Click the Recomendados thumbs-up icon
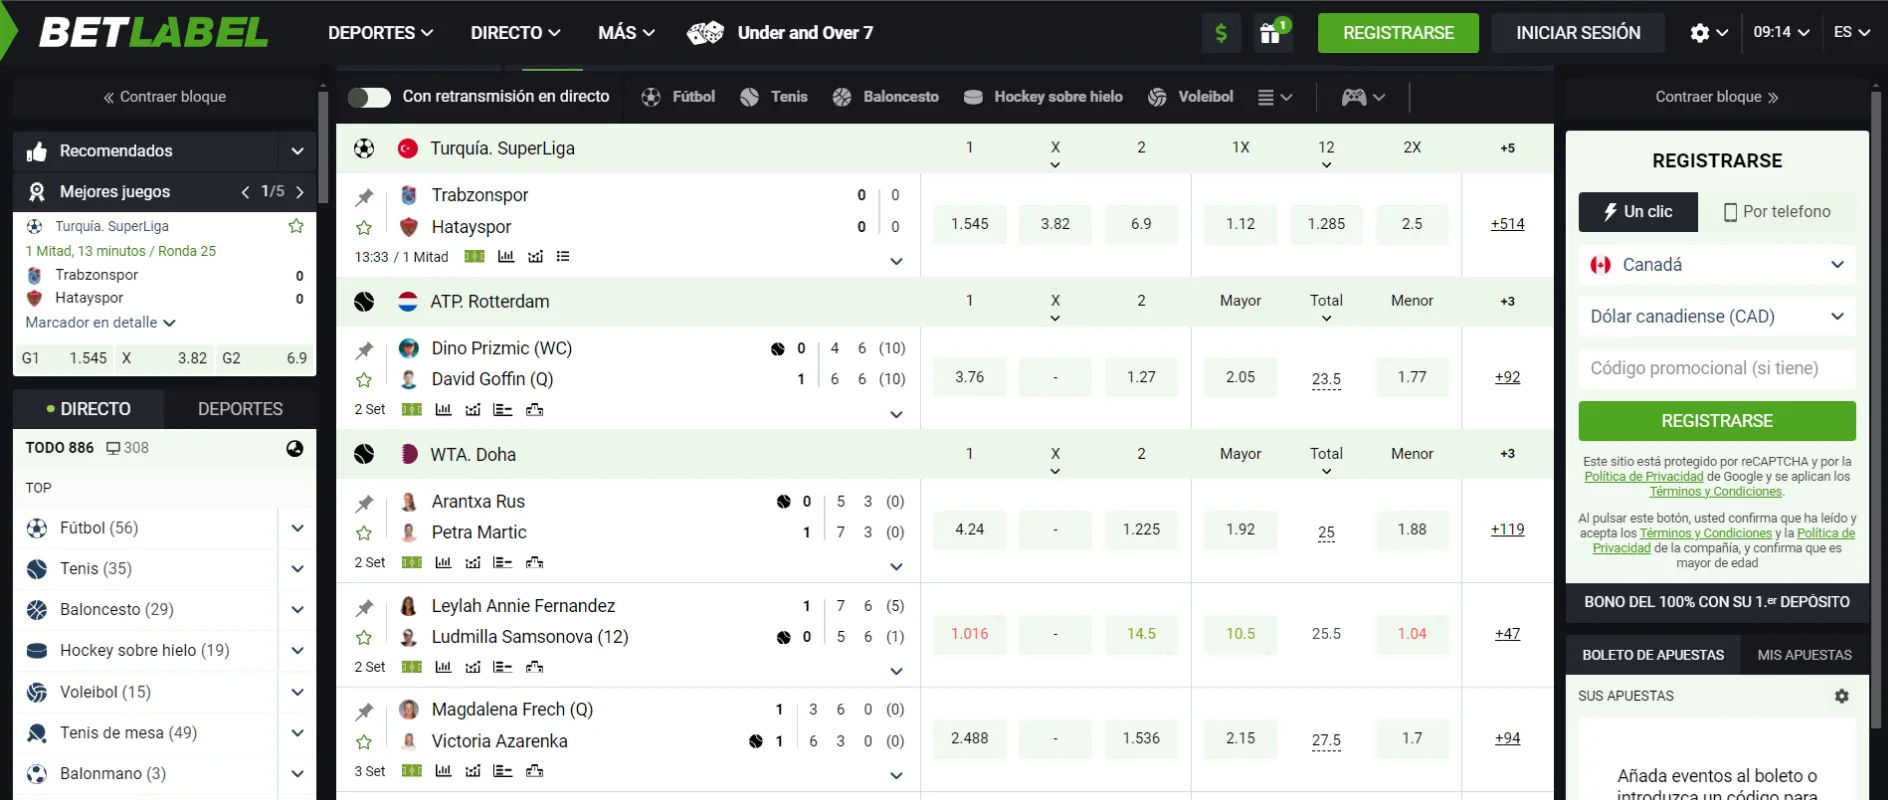Viewport: 1888px width, 800px height. [37, 151]
